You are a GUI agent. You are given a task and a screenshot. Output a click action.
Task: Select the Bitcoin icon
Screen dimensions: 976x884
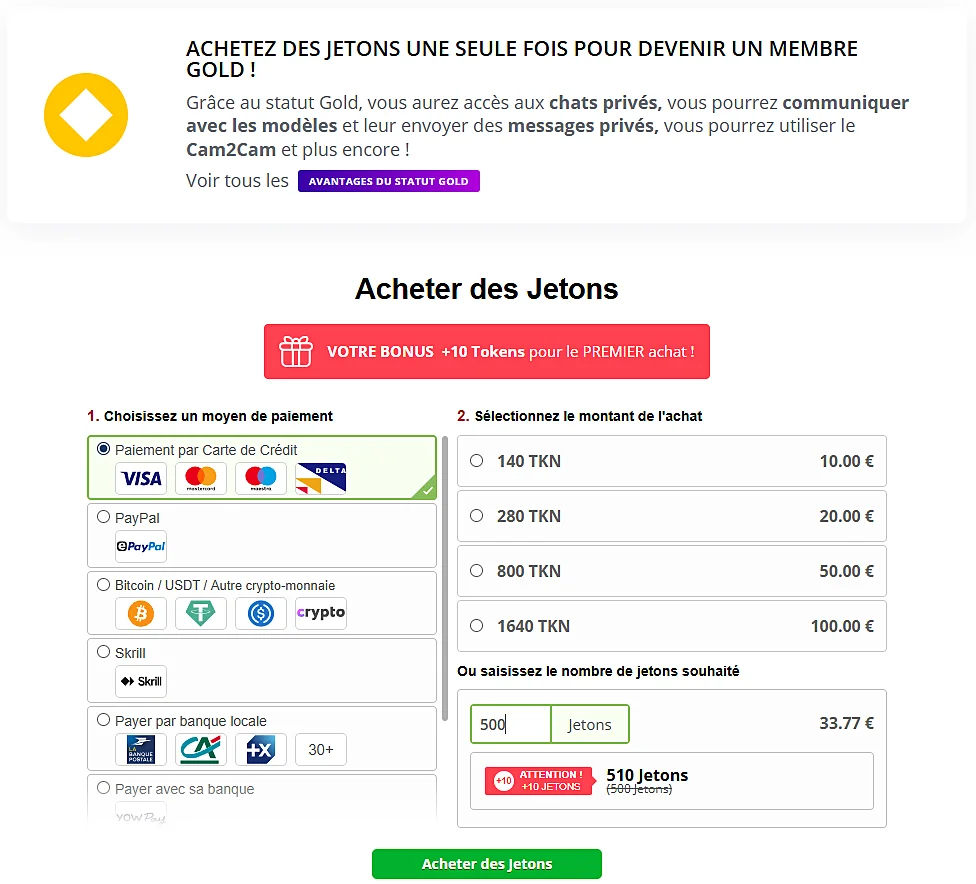140,613
